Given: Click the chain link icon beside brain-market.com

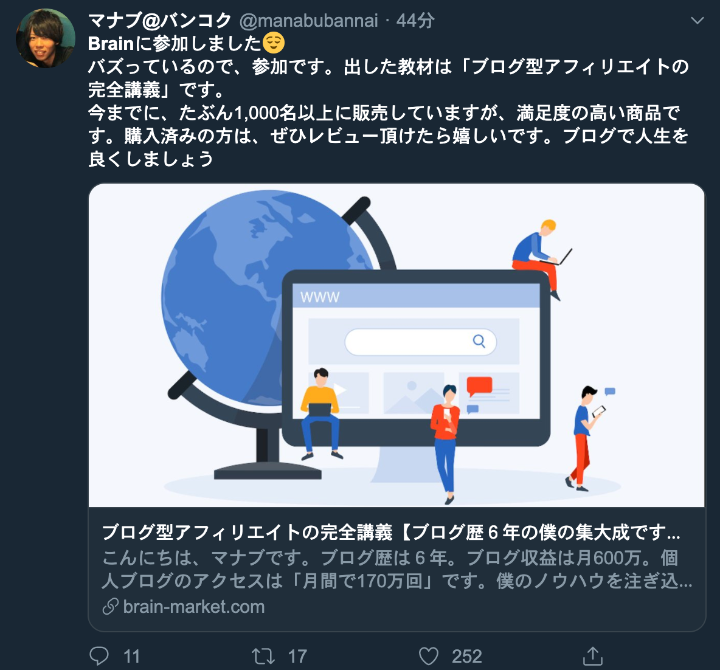Looking at the screenshot, I should 110,607.
